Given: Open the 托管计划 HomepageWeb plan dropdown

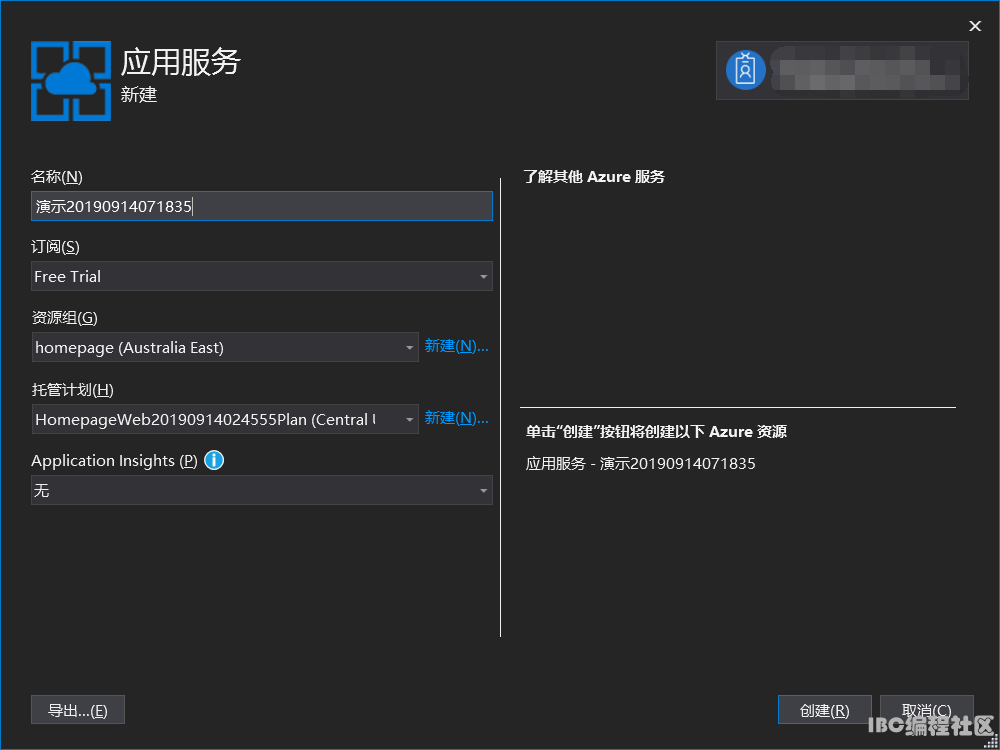Looking at the screenshot, I should 224,419.
